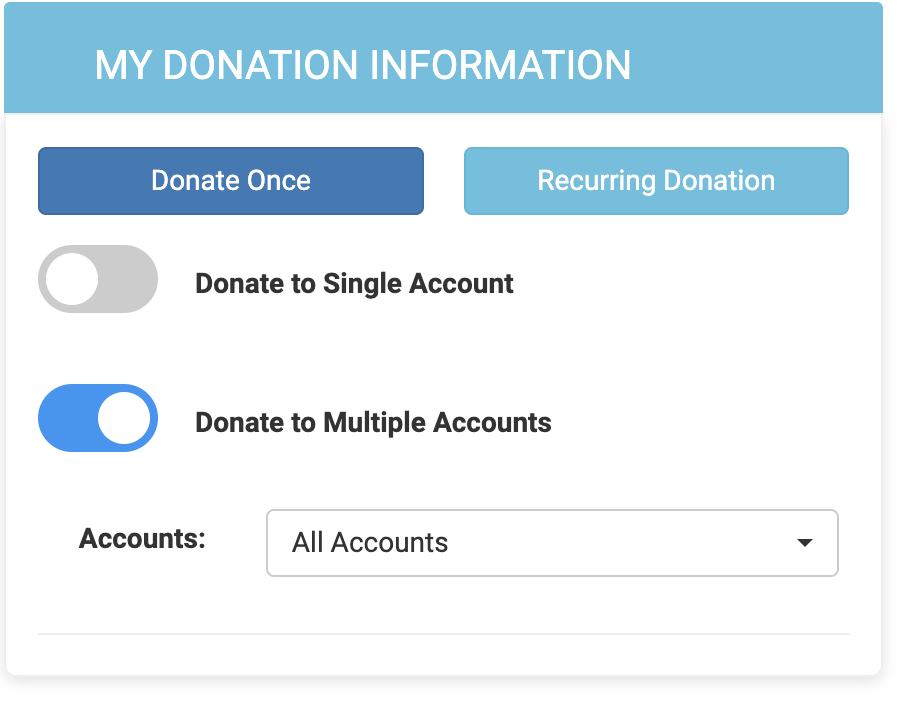This screenshot has height=714, width=918.
Task: Click the dropdown arrow in the Accounts selector
Action: pos(804,543)
